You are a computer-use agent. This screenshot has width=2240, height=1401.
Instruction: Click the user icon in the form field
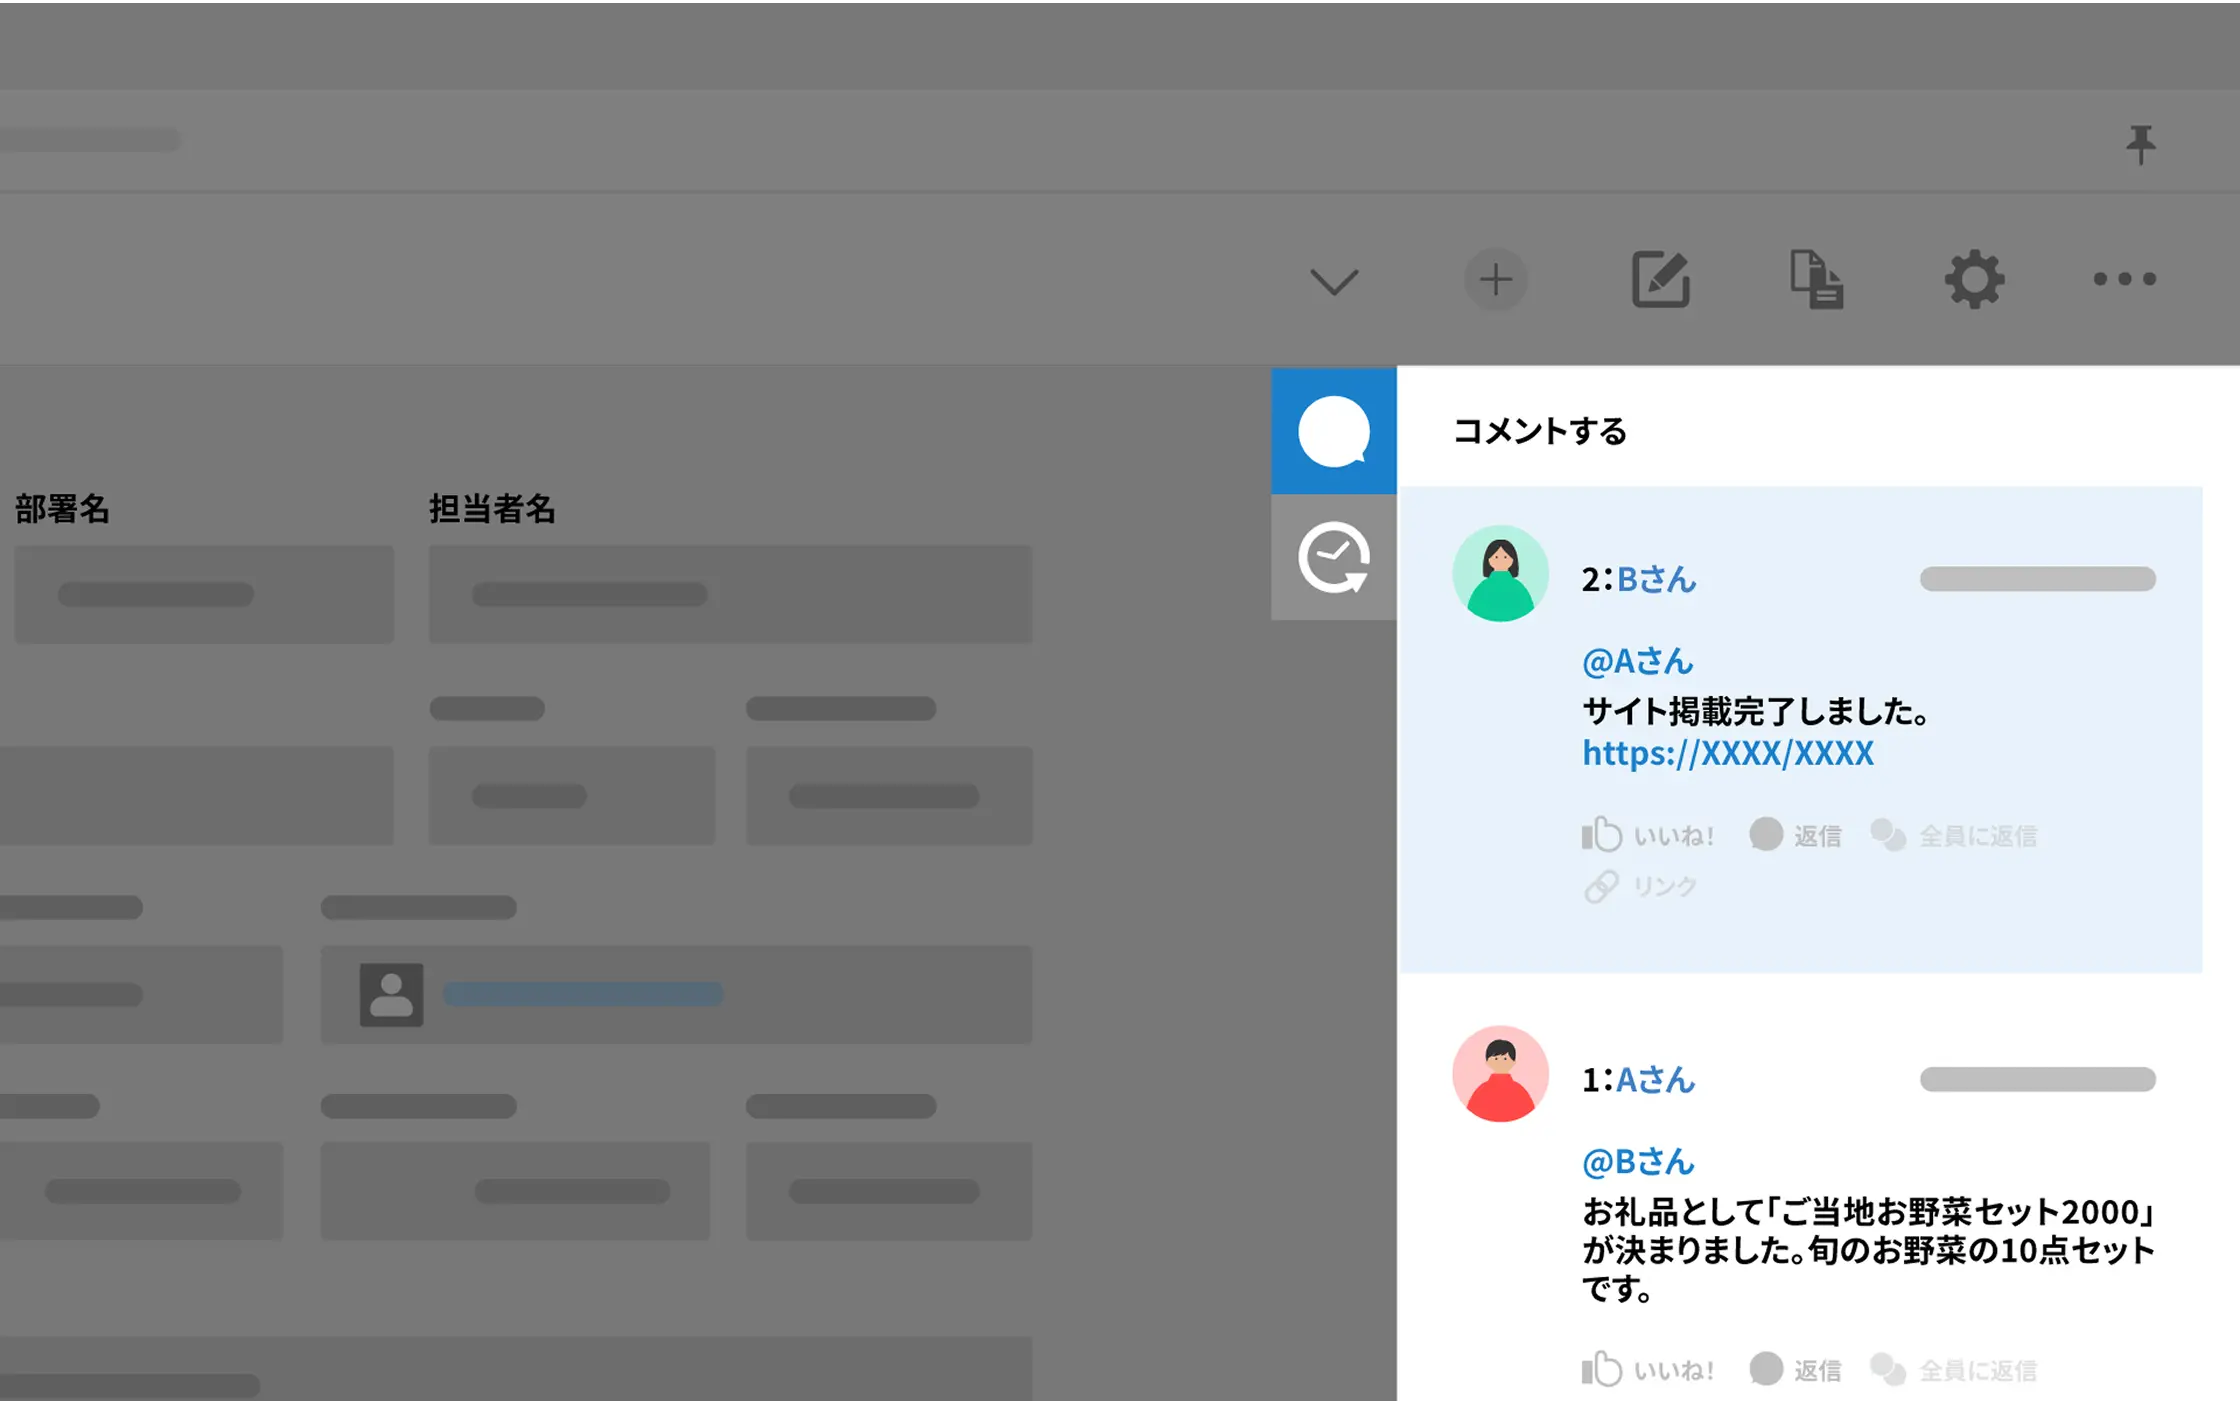point(391,995)
